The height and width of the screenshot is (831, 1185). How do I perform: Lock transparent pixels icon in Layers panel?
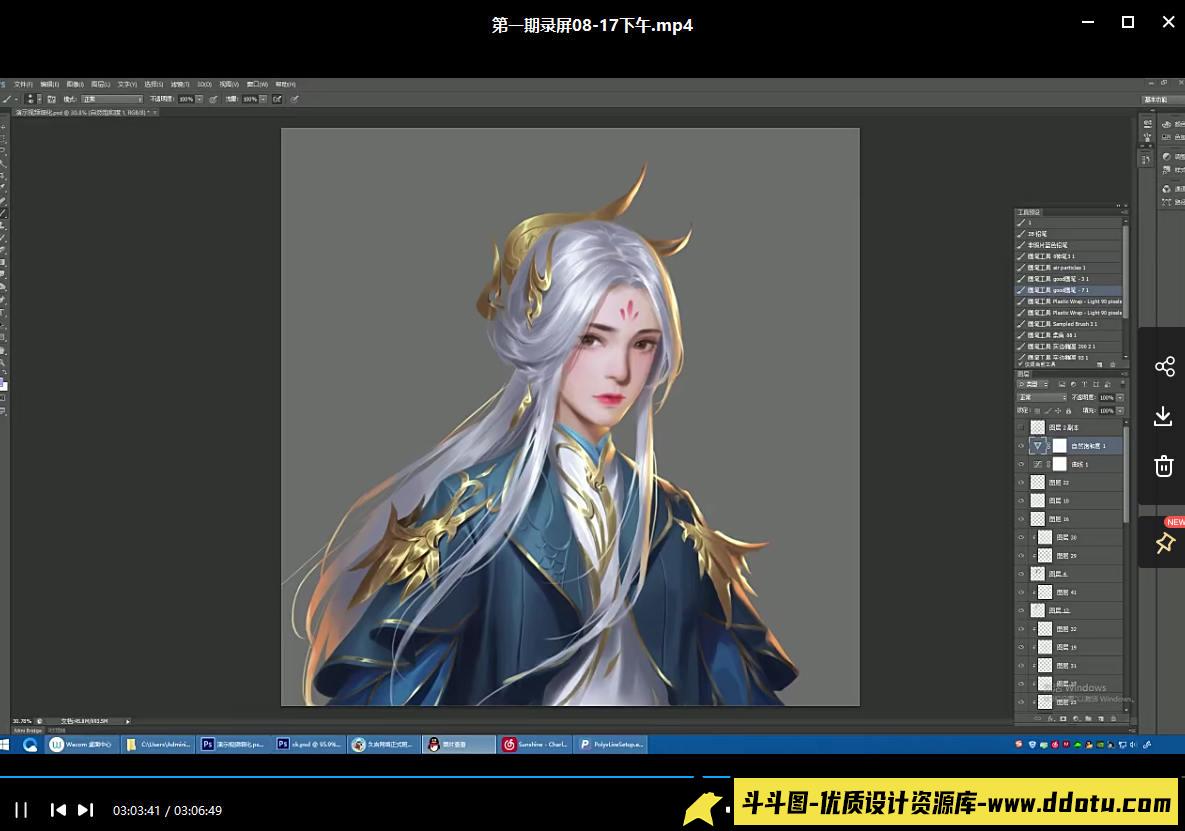pos(1037,411)
